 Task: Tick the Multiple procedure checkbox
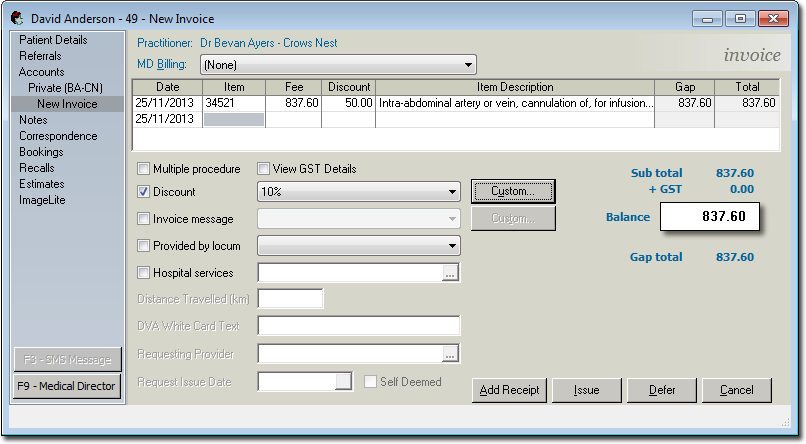(144, 169)
